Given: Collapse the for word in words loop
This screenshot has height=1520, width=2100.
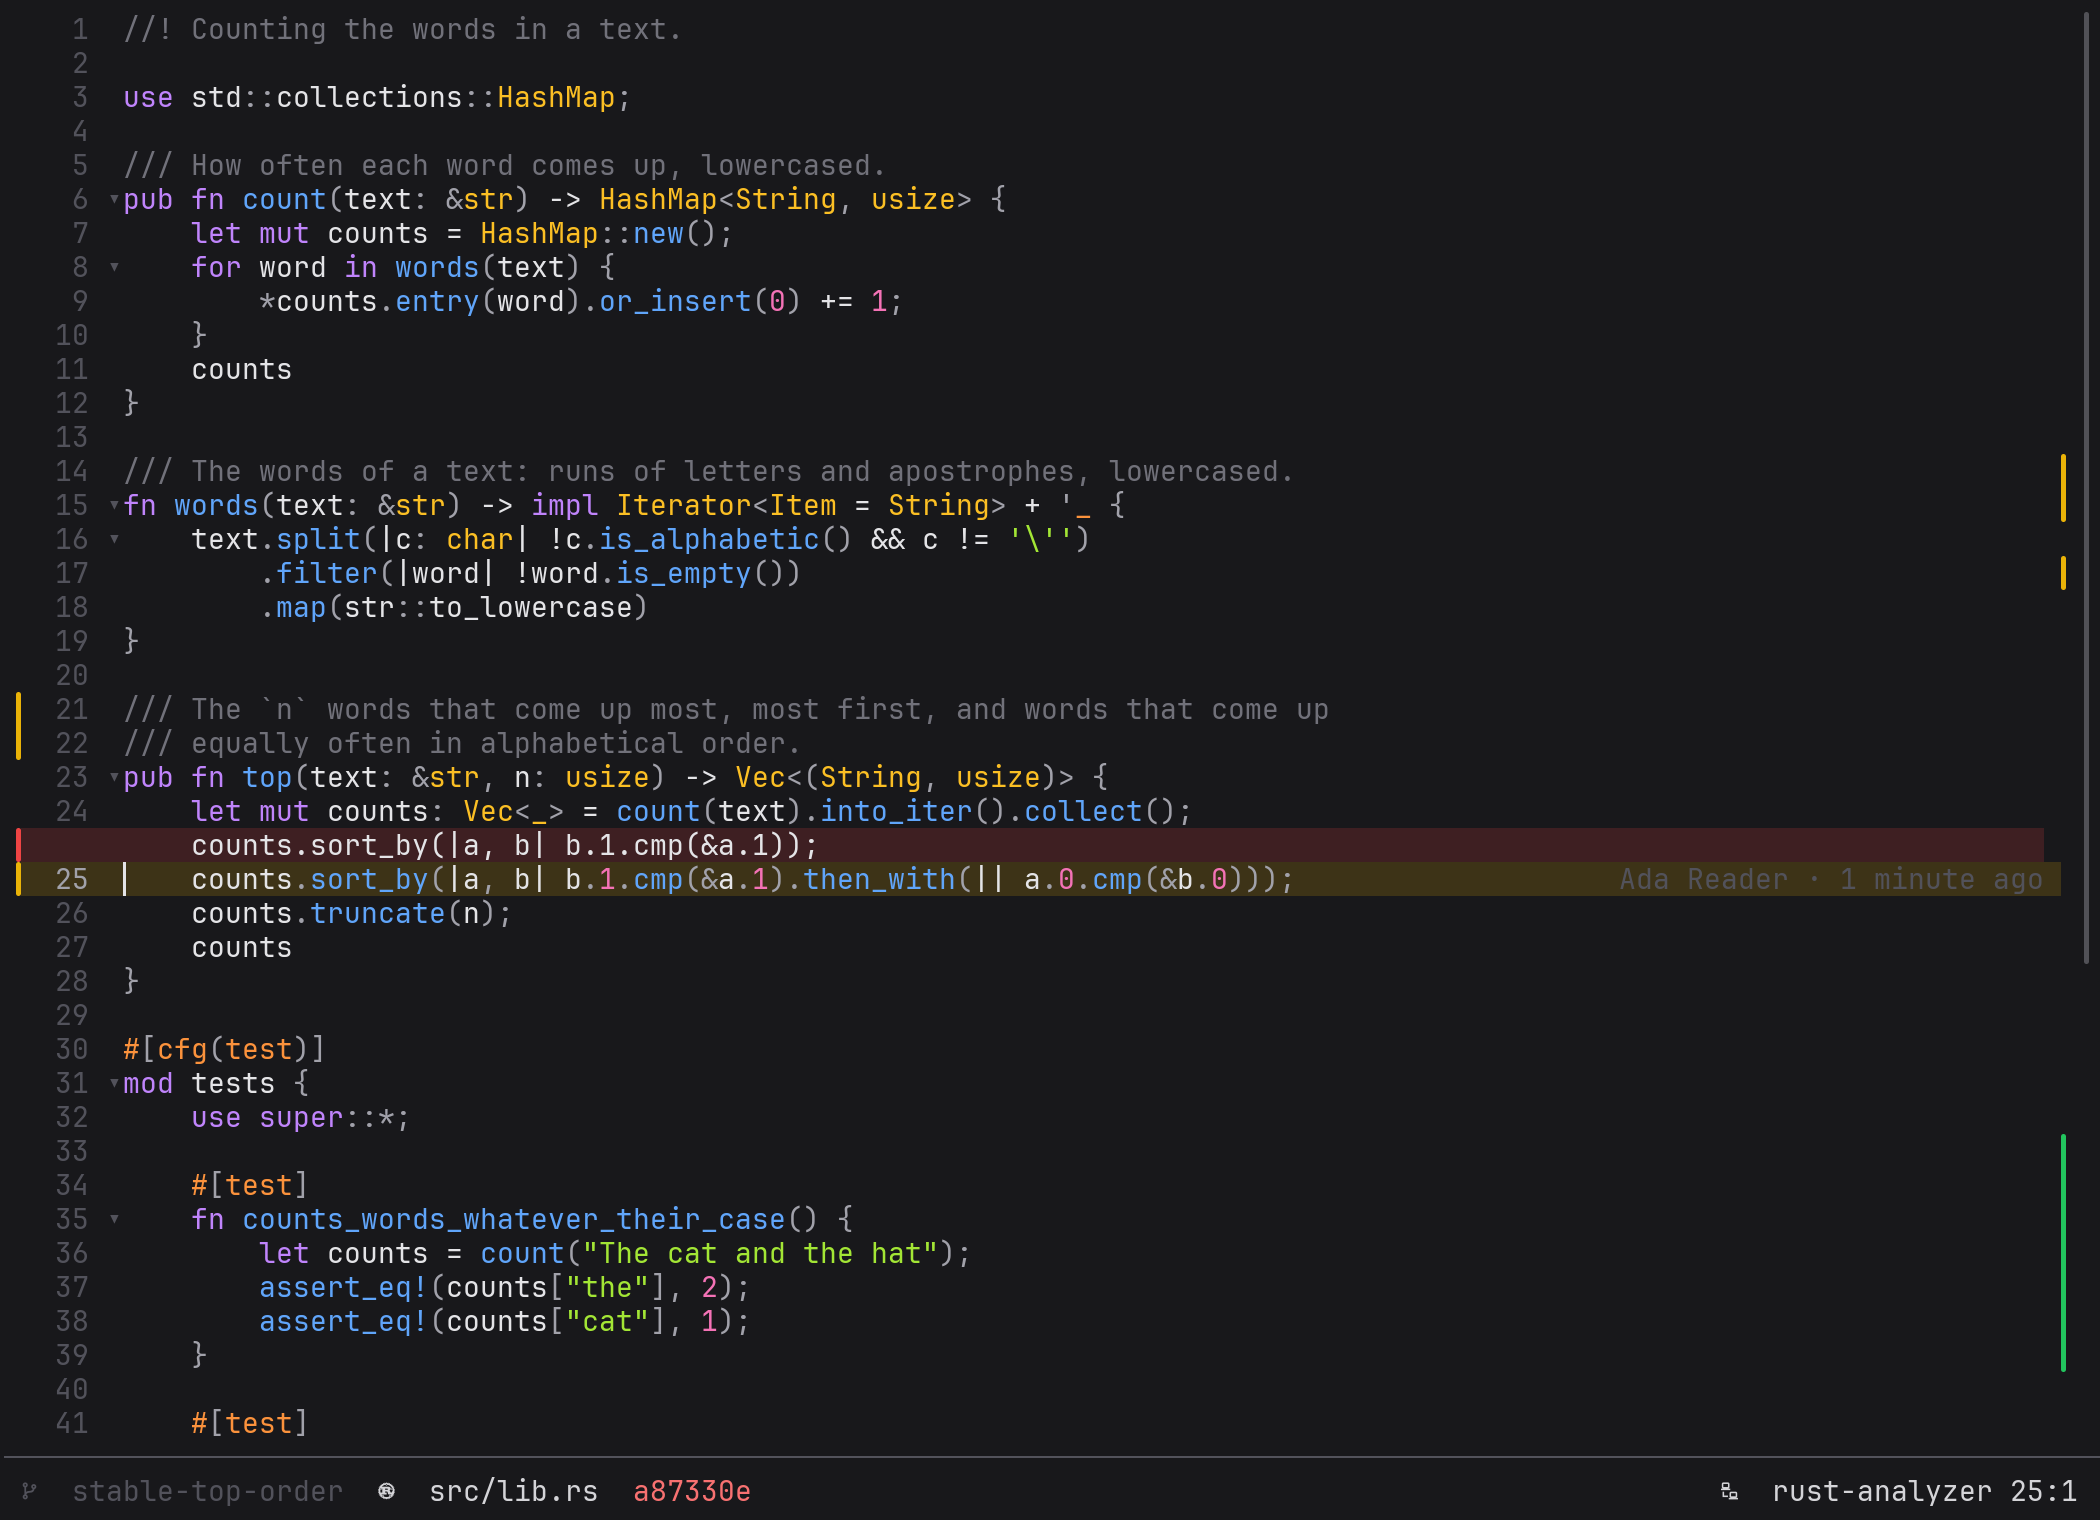Looking at the screenshot, I should (114, 268).
